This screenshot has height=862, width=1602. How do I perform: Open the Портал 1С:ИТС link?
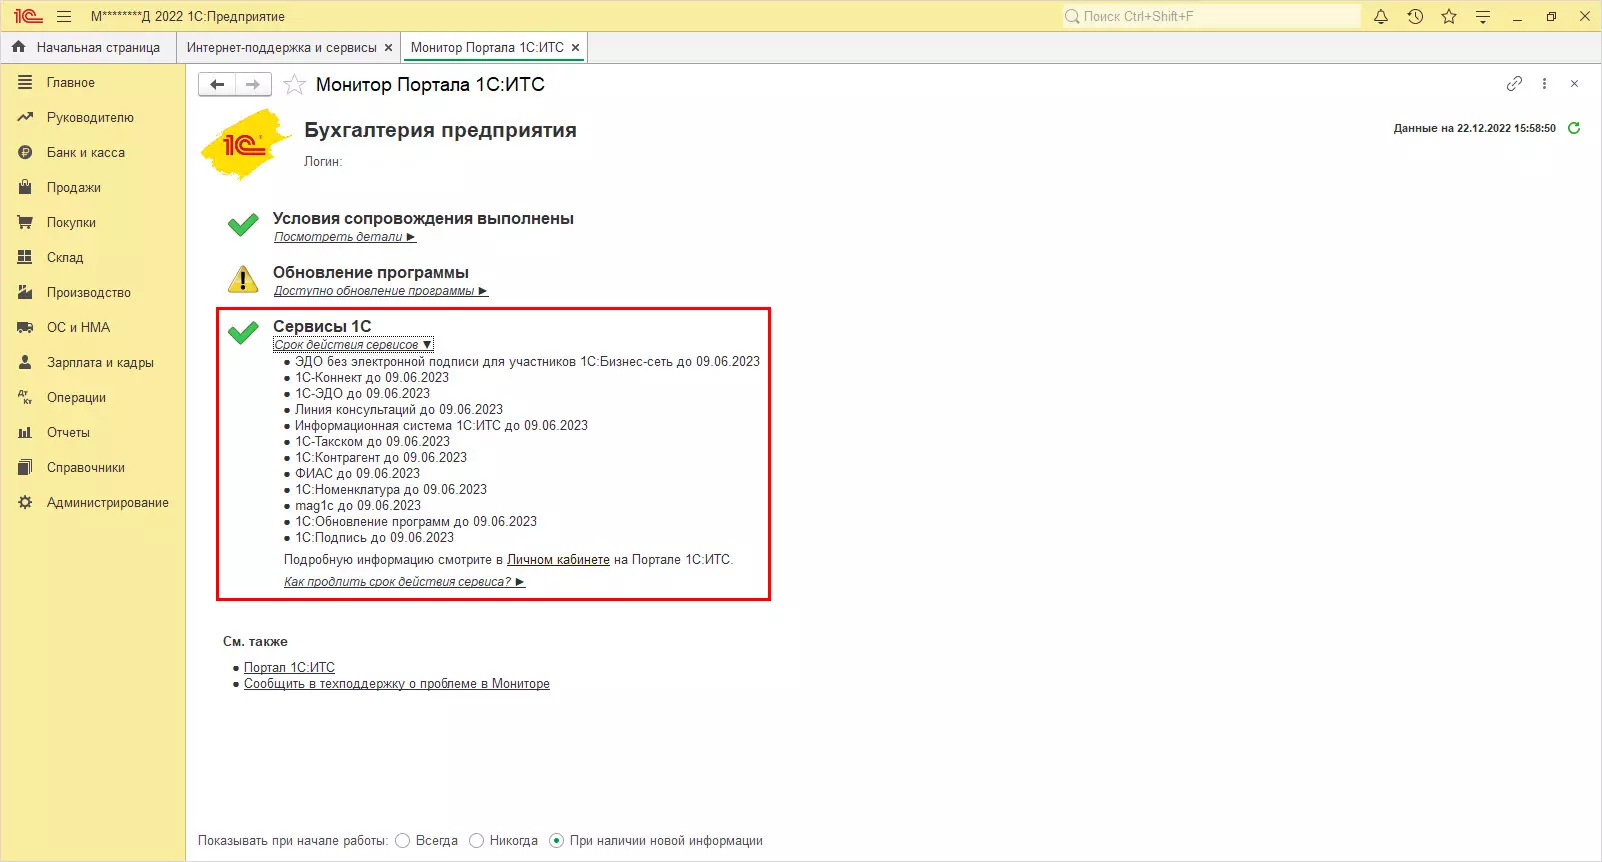[289, 668]
